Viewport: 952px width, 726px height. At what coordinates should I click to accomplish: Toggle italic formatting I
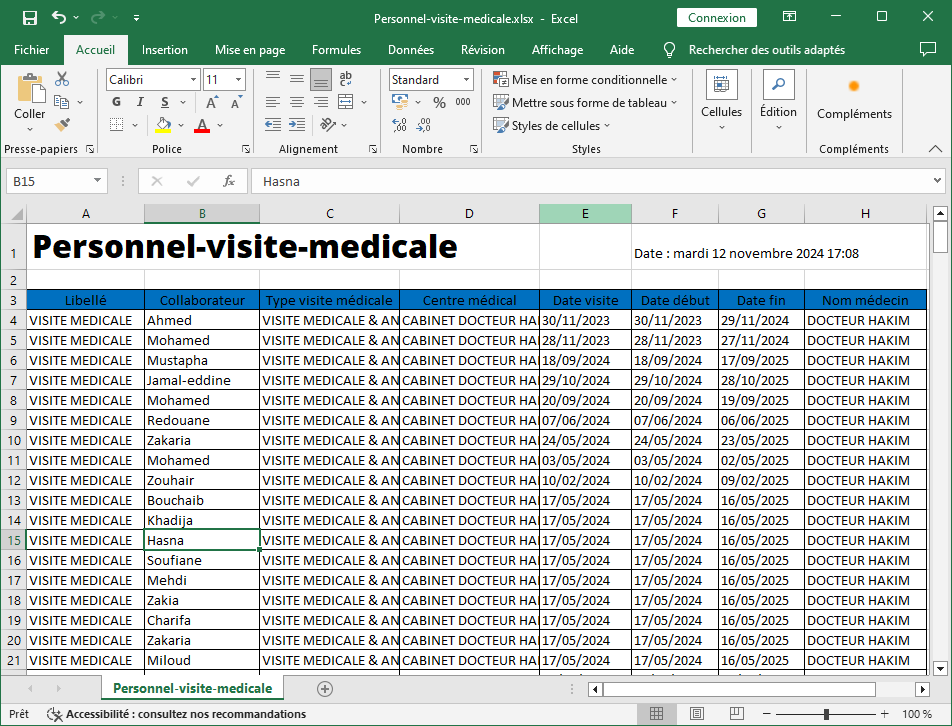coord(140,103)
